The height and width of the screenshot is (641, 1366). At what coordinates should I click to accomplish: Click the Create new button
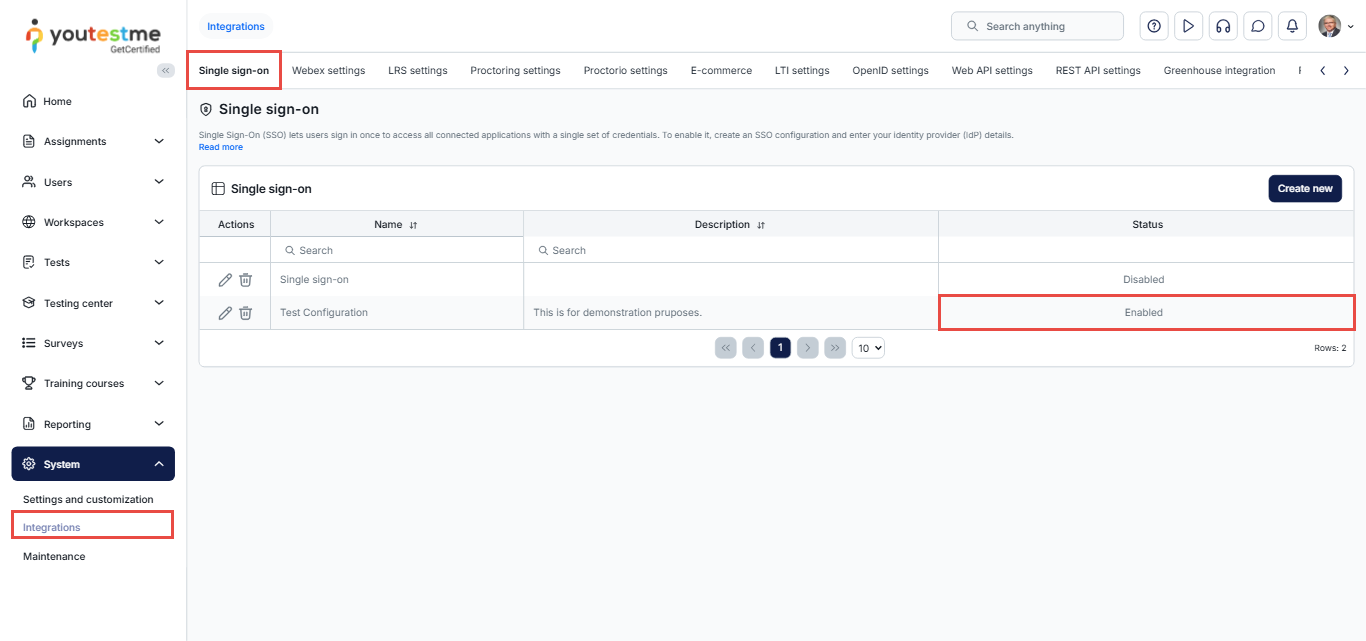pyautogui.click(x=1304, y=188)
